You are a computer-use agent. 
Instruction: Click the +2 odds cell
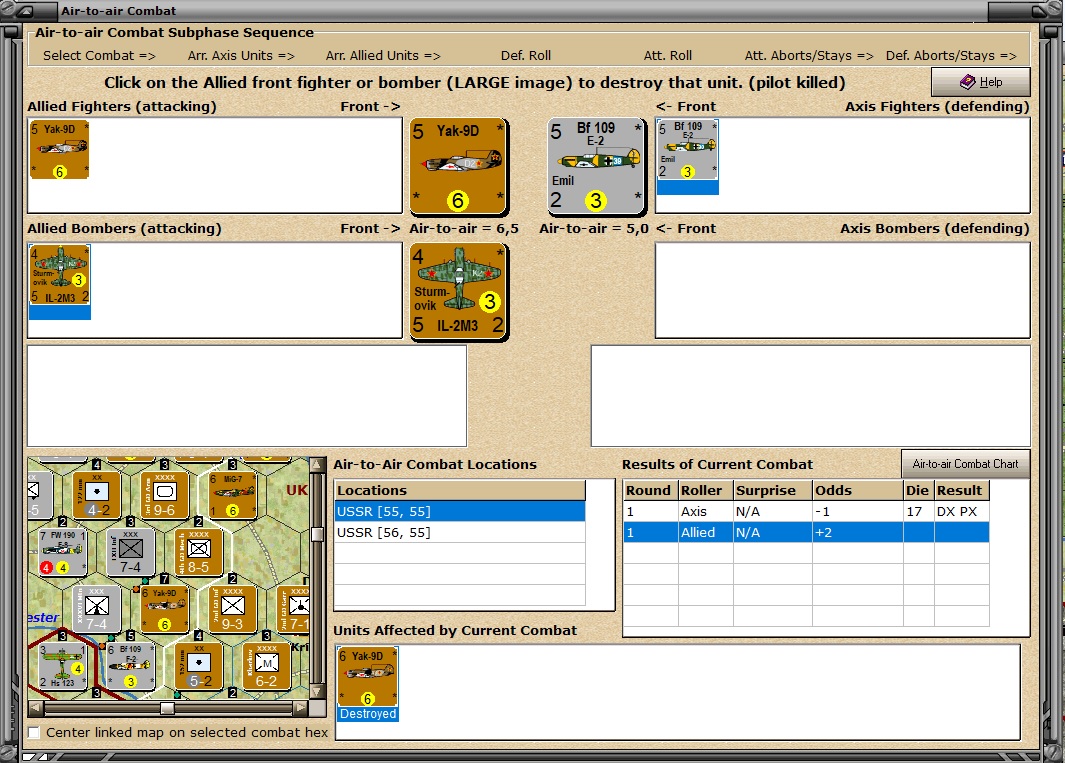click(x=858, y=532)
